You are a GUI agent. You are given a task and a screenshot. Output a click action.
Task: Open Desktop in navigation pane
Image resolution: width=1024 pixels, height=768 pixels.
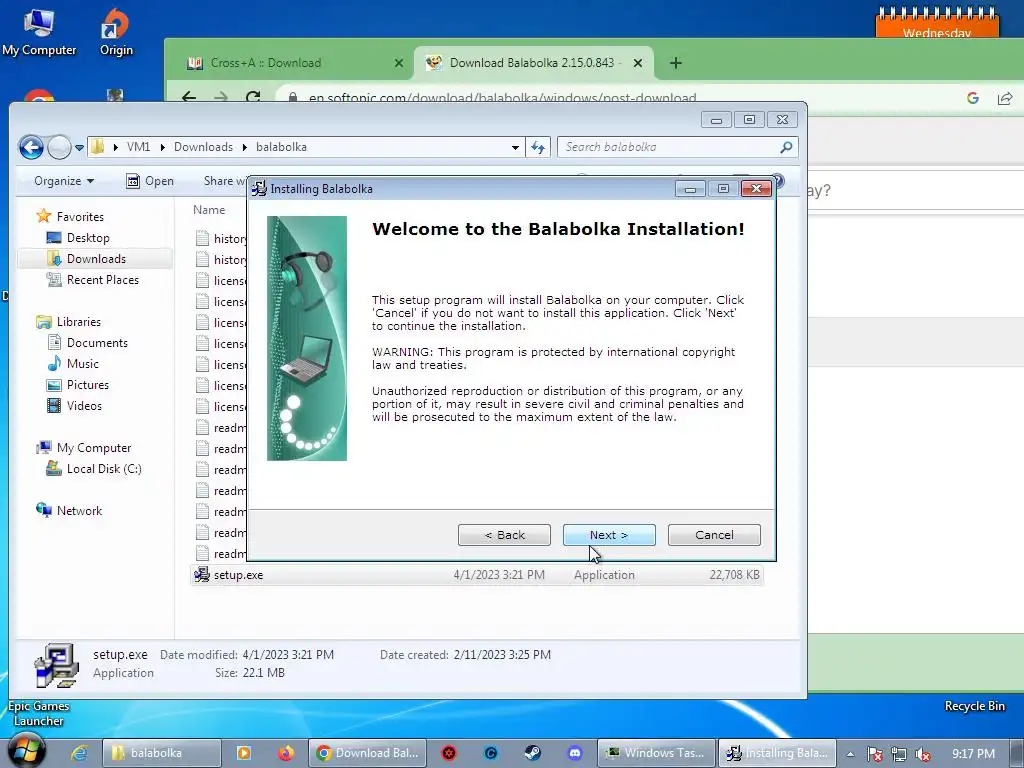[88, 238]
